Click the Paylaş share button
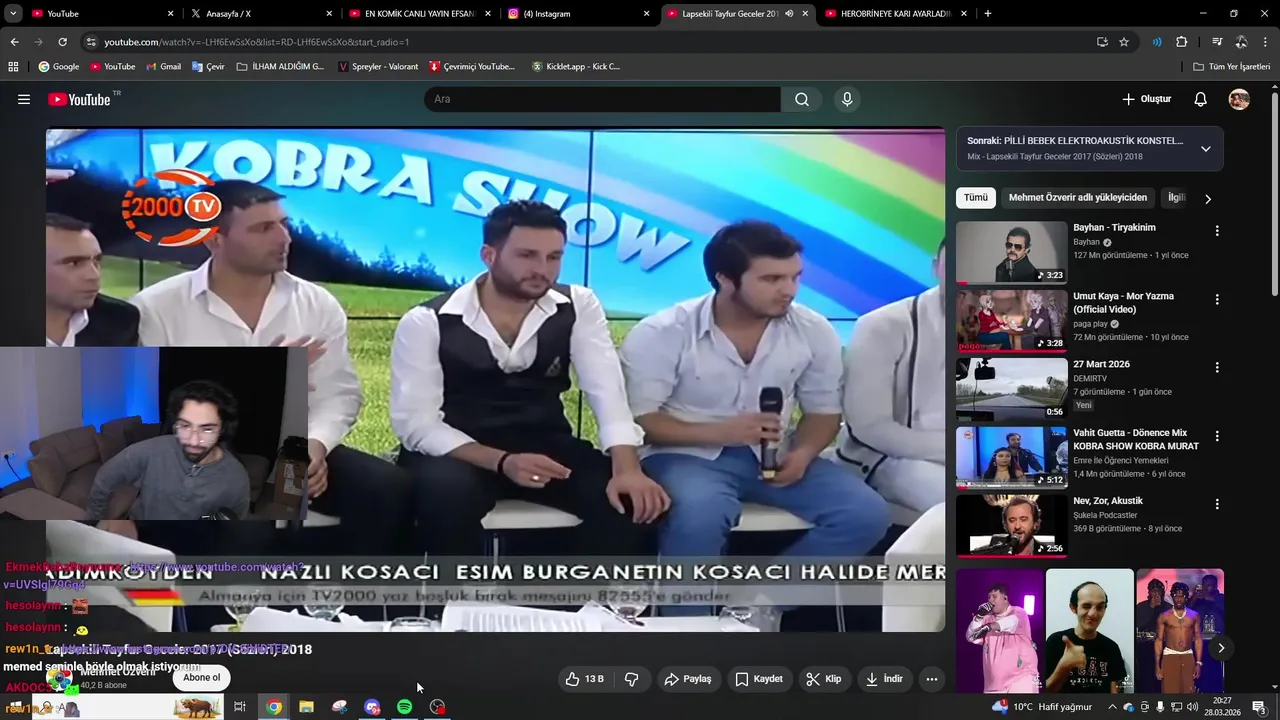 pyautogui.click(x=688, y=679)
